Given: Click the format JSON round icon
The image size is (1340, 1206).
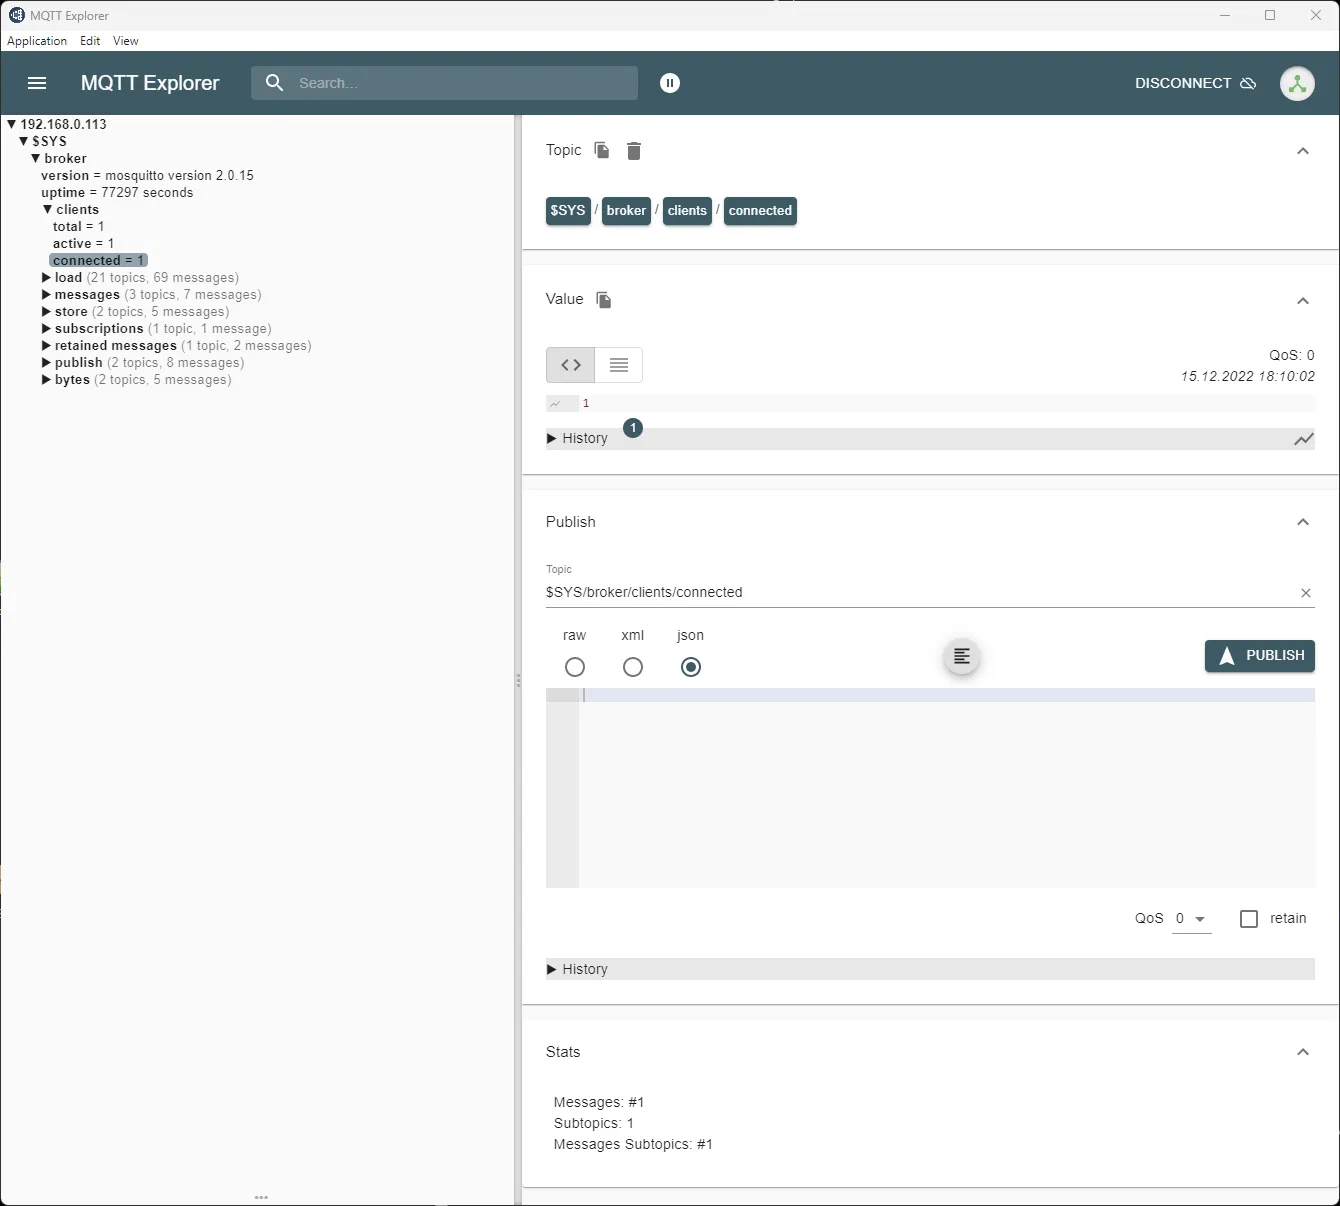Looking at the screenshot, I should point(962,656).
